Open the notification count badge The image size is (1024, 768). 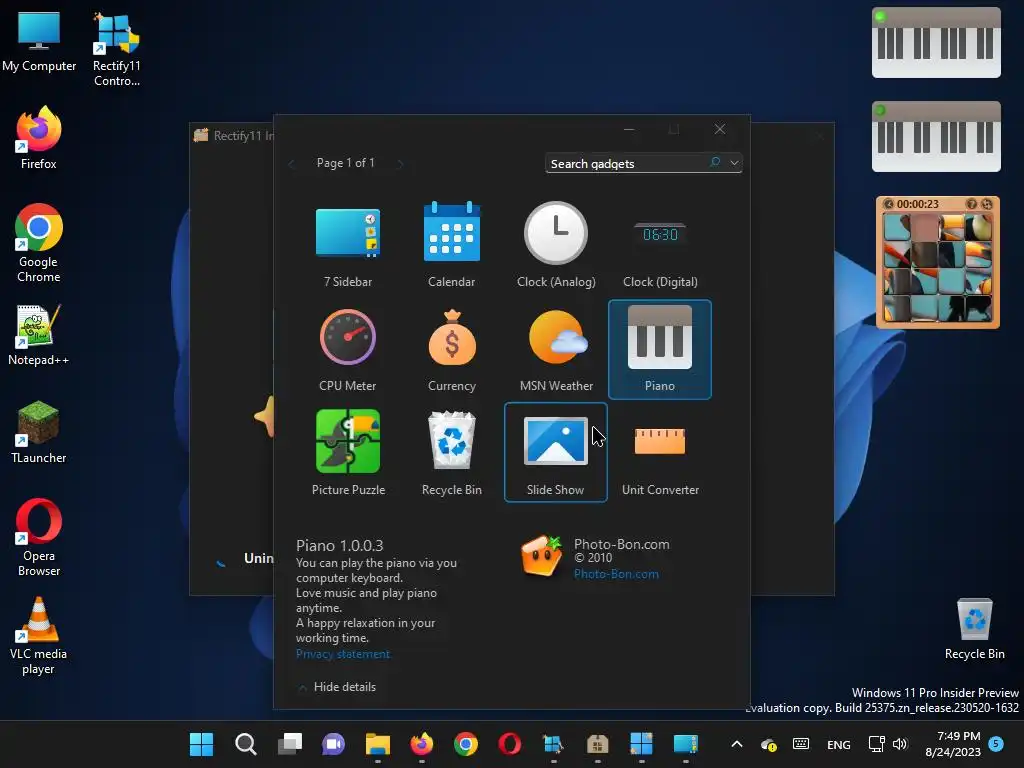tap(996, 743)
